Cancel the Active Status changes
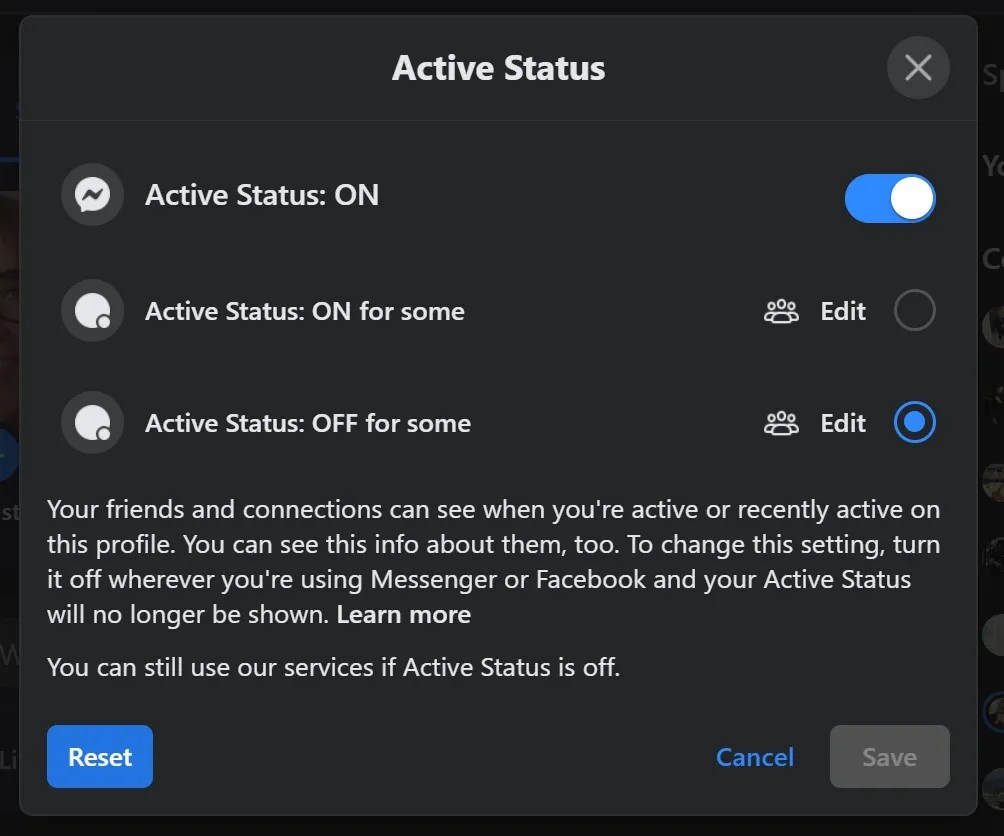This screenshot has width=1004, height=836. pyautogui.click(x=754, y=757)
